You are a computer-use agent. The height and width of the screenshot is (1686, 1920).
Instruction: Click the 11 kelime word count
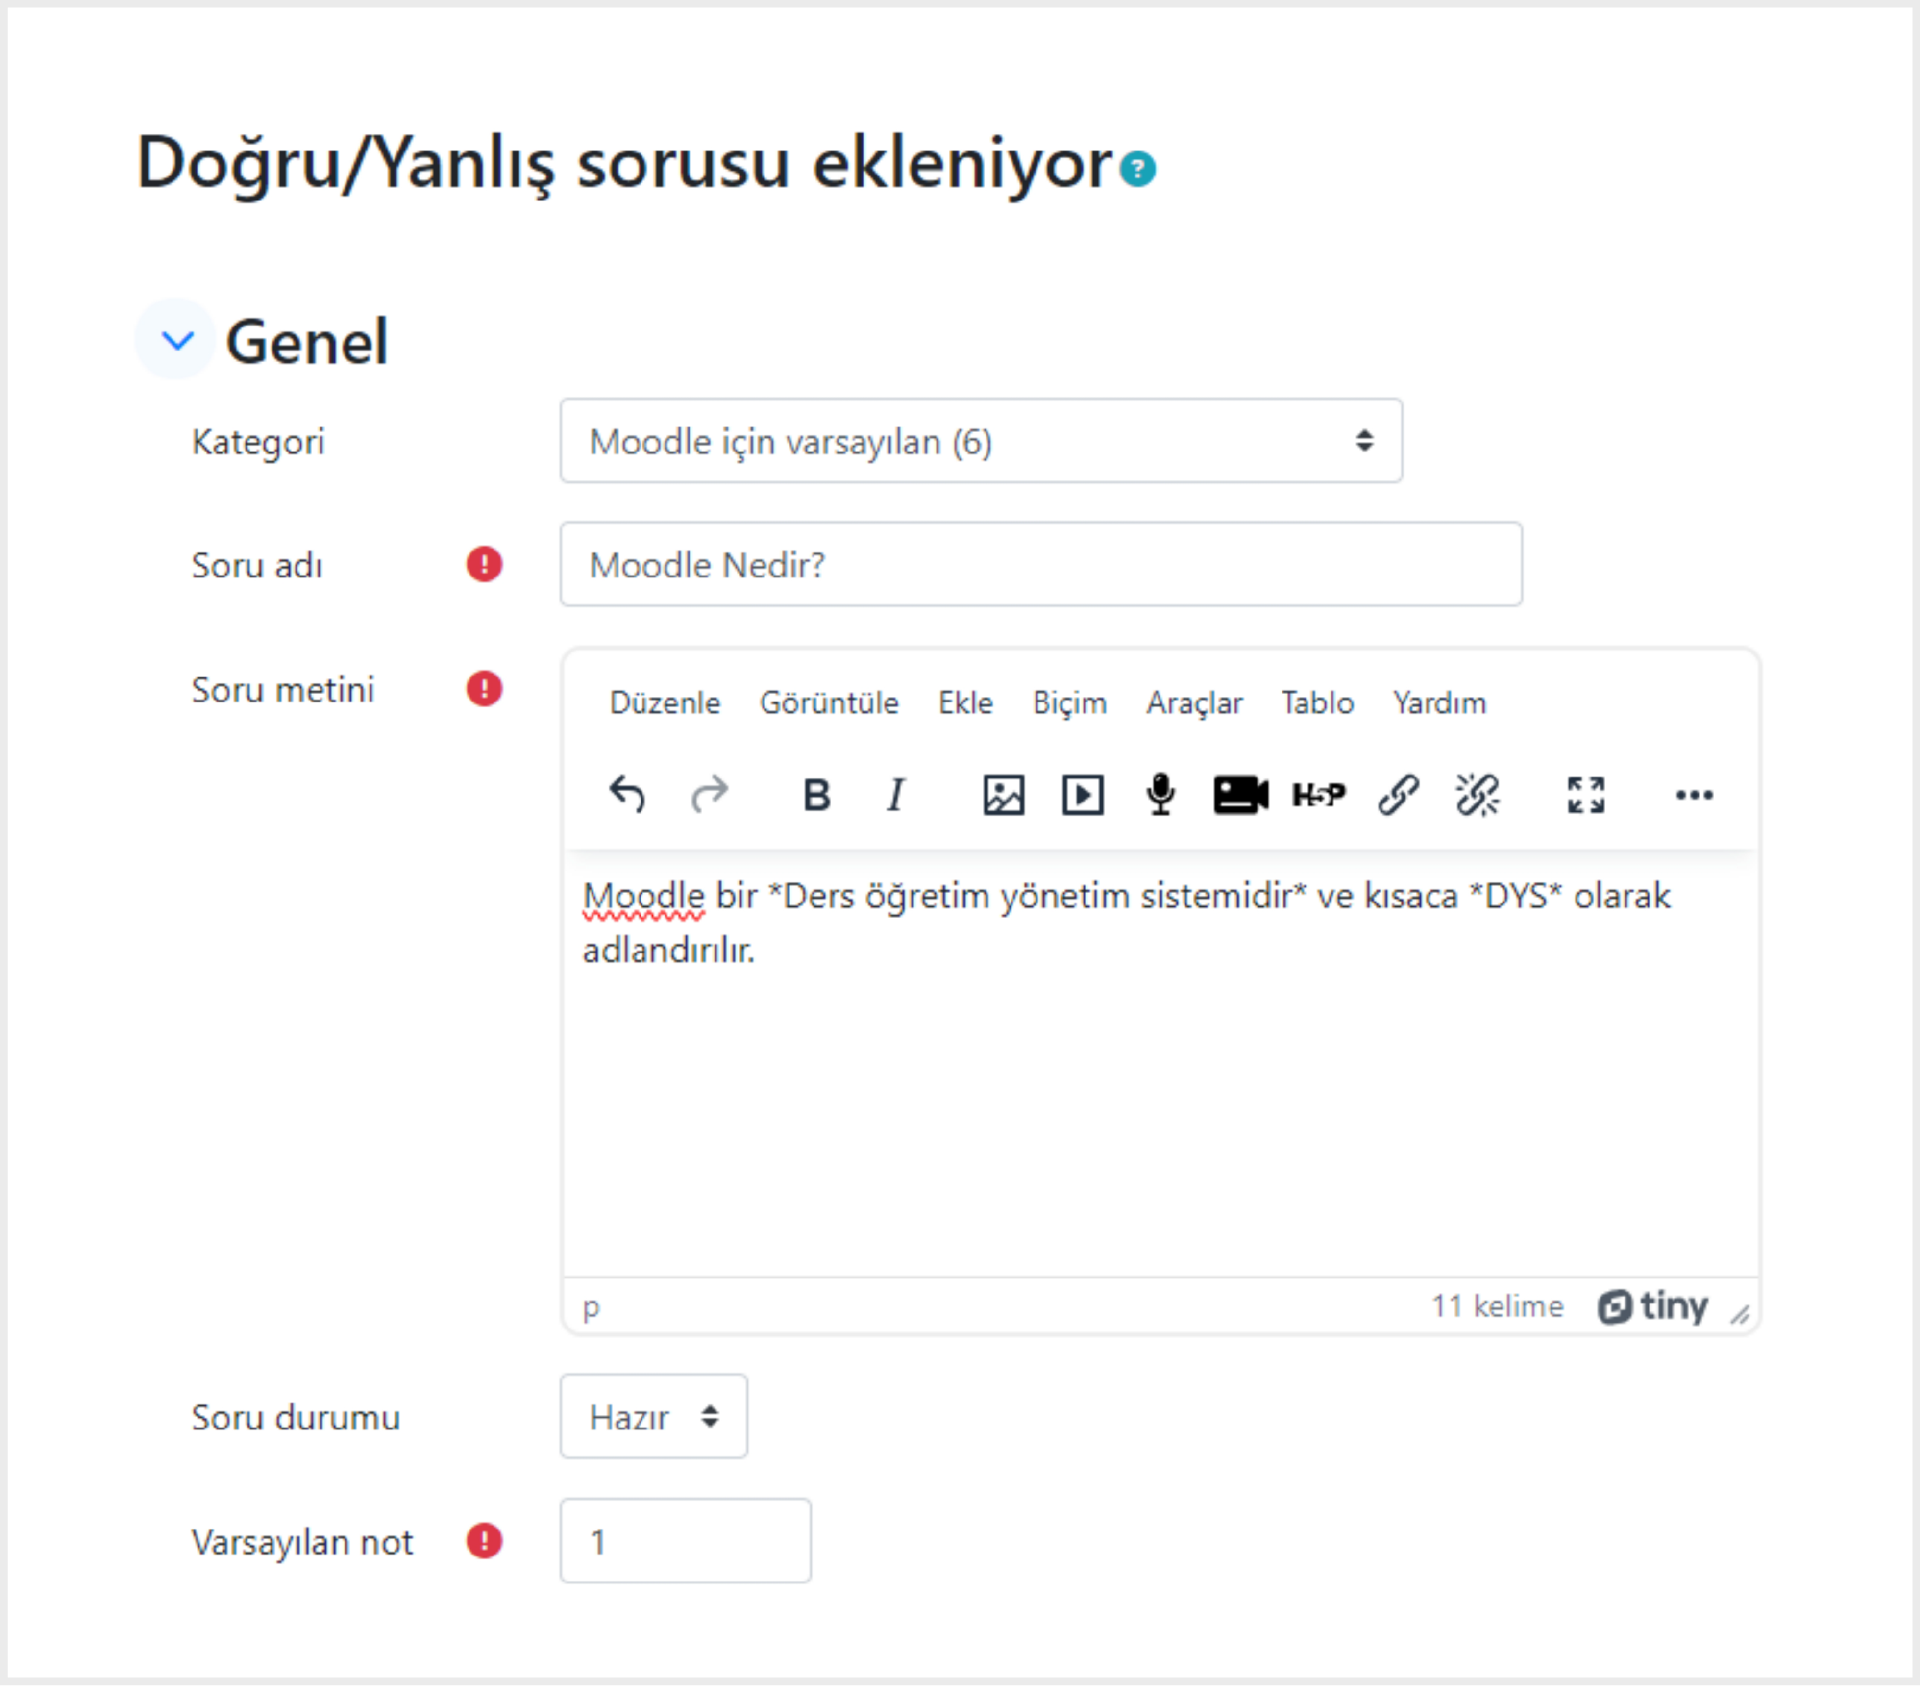1497,1306
